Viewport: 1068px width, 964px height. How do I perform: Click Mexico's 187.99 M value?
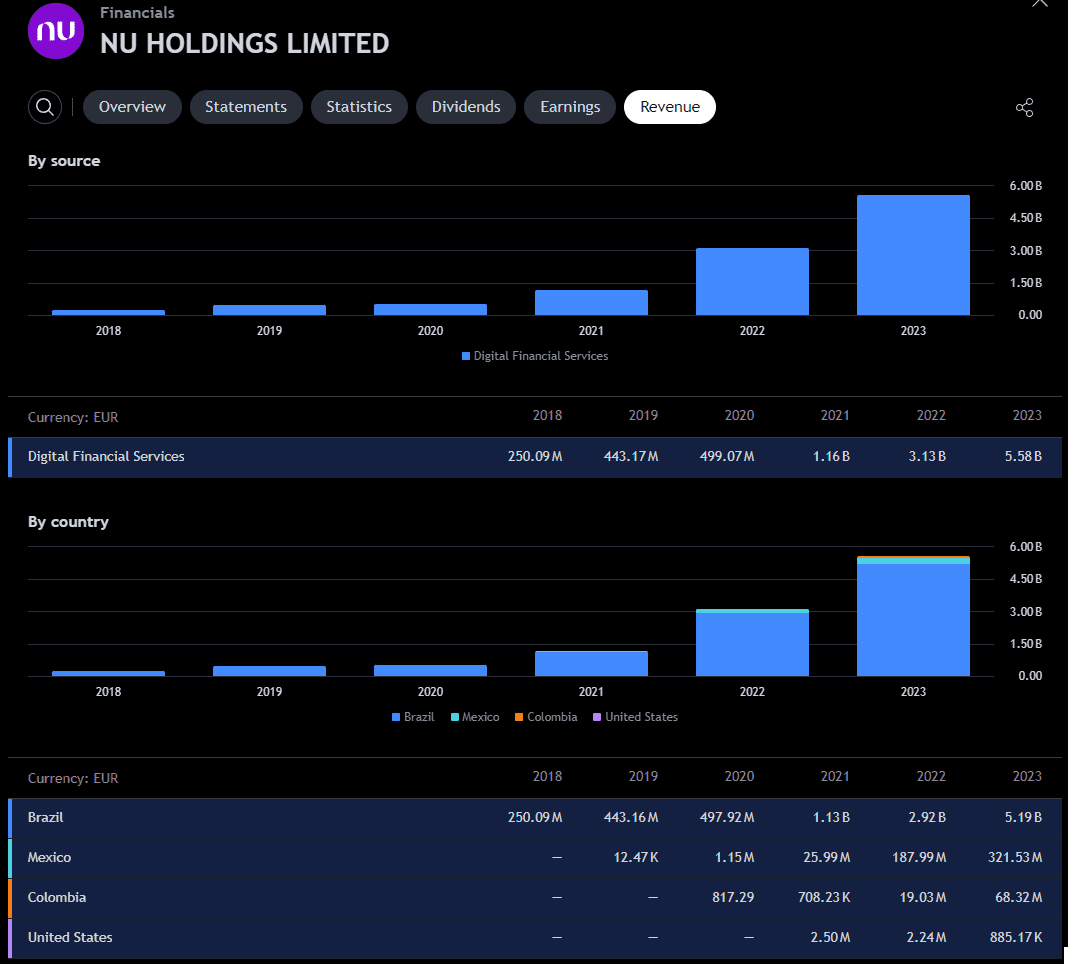point(919,857)
